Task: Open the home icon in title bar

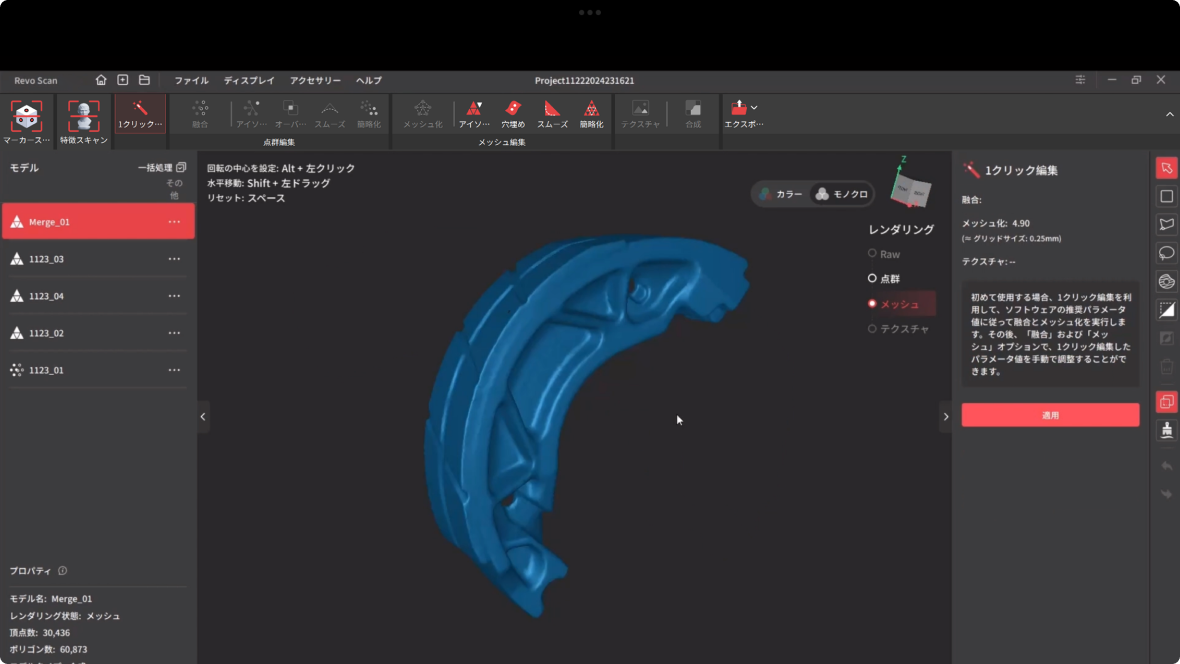Action: (101, 80)
